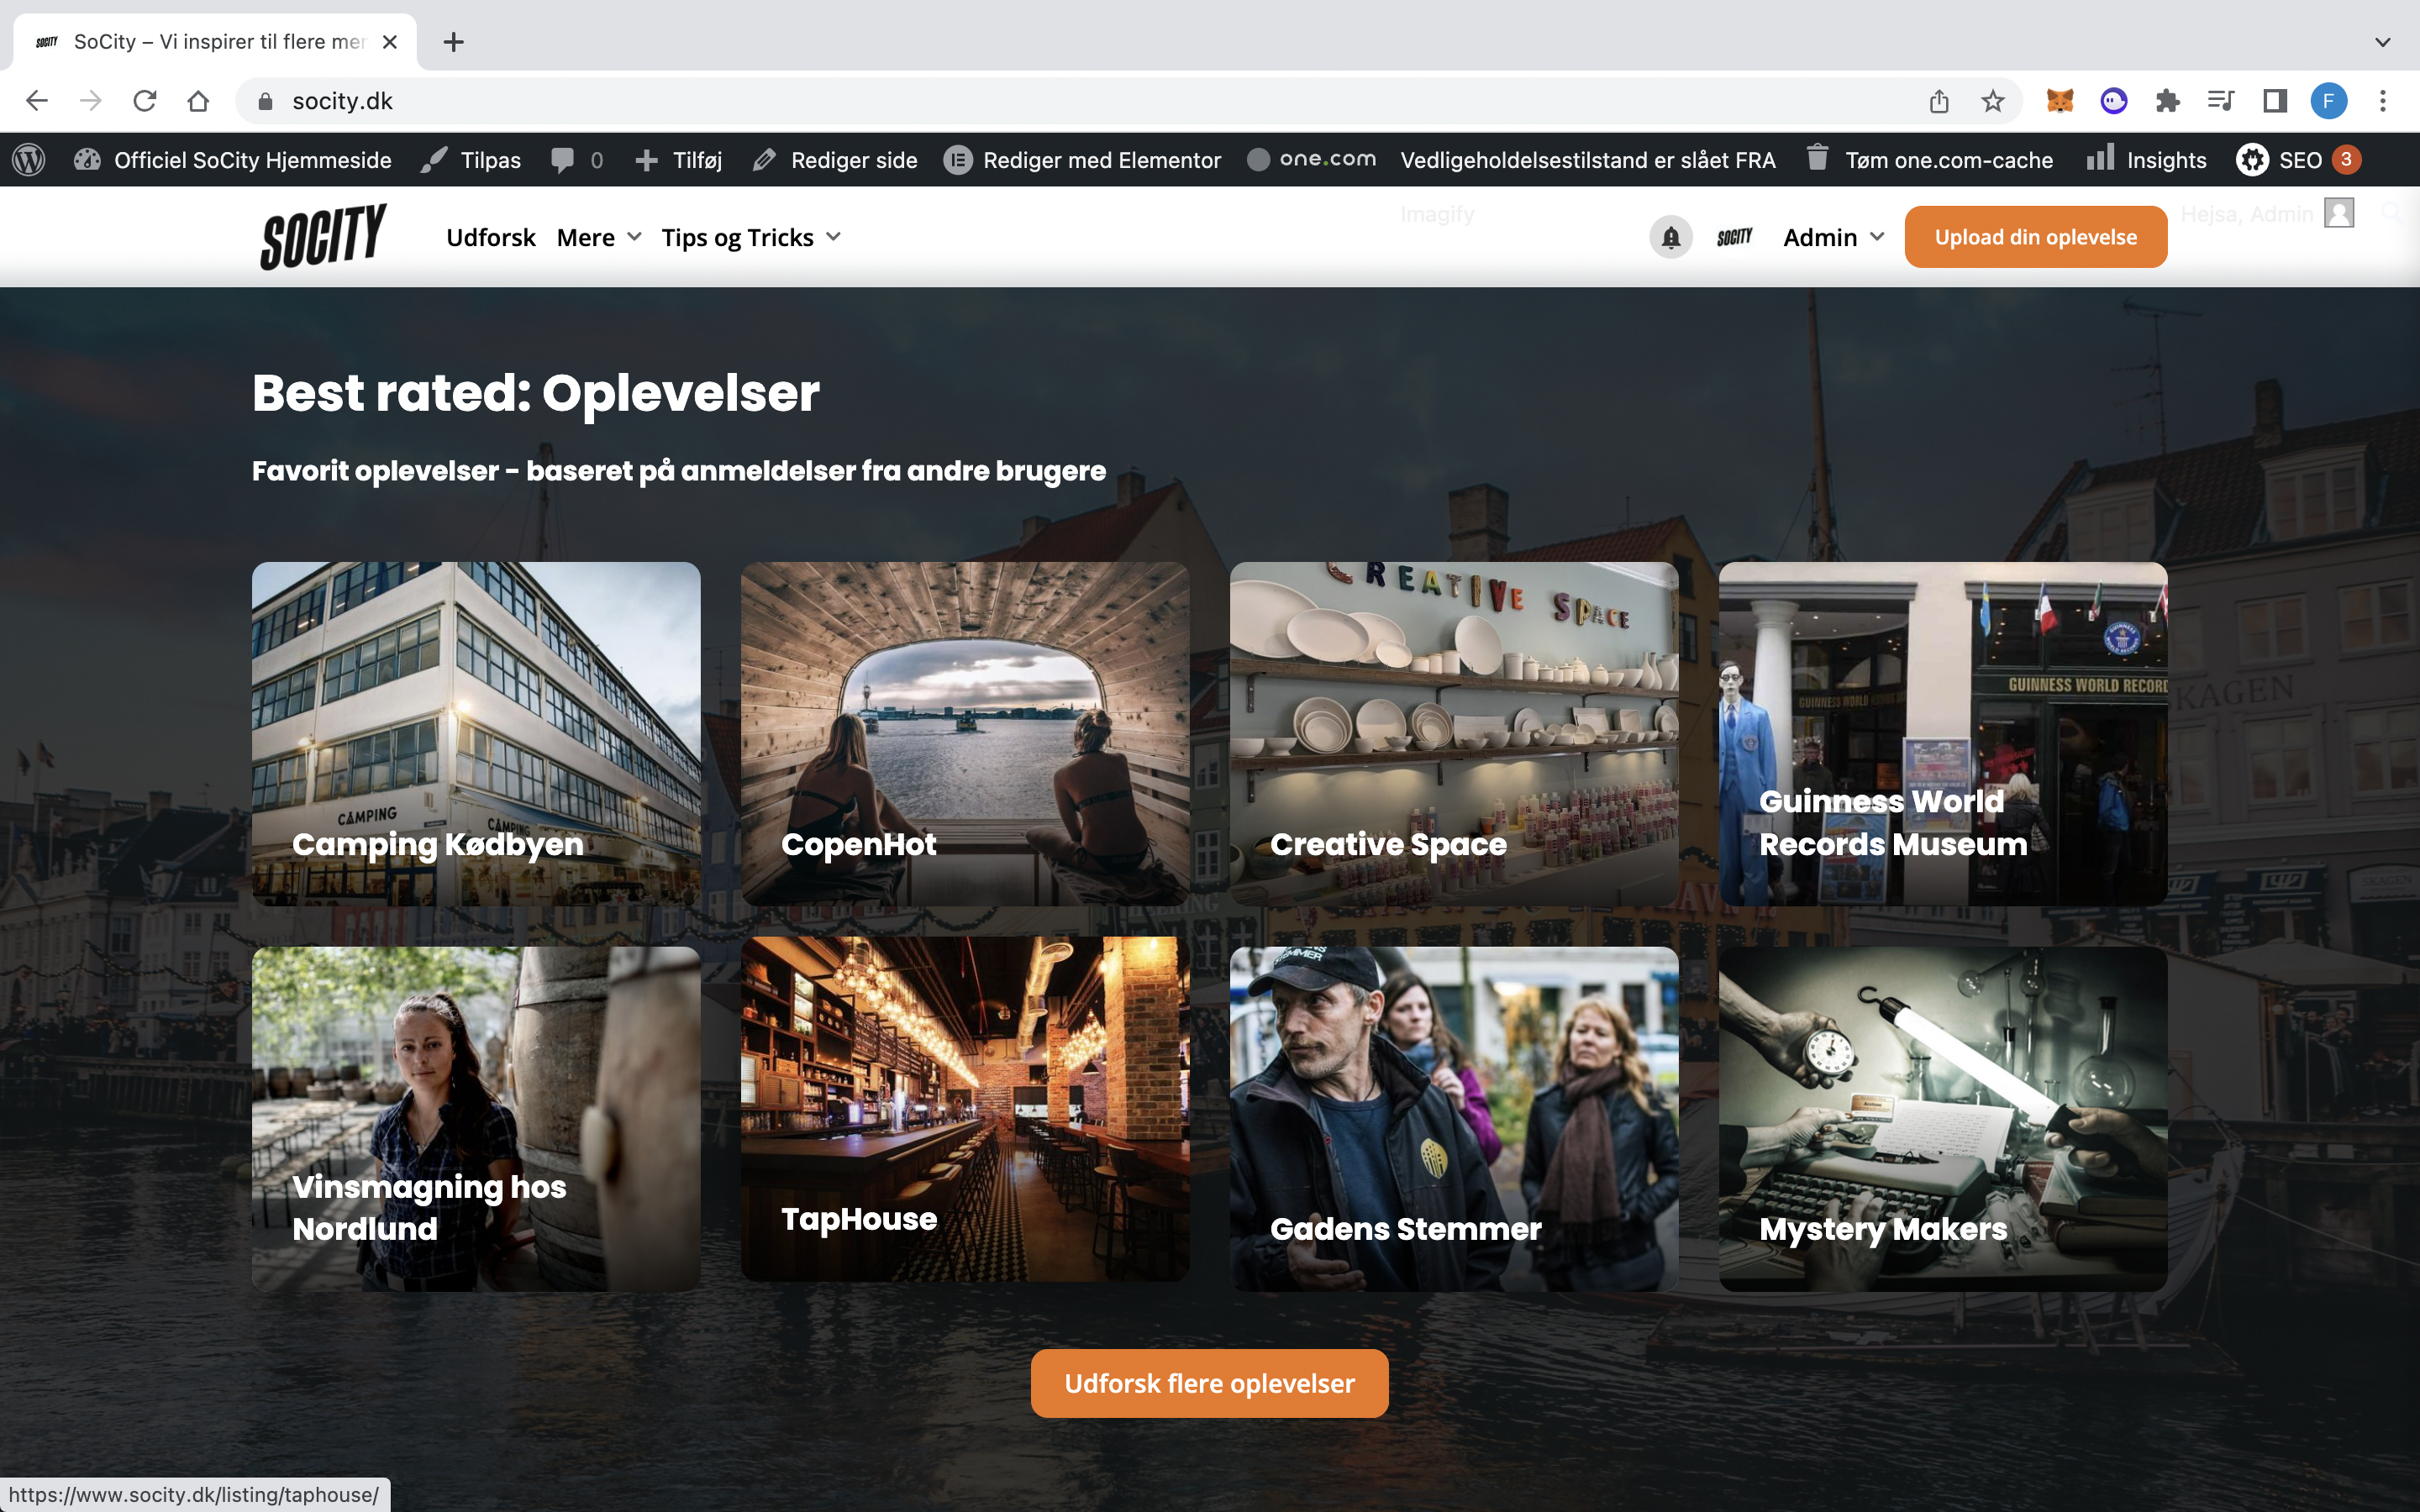This screenshot has height=1512, width=2420.
Task: Open the browser extensions puzzle icon
Action: pos(2167,101)
